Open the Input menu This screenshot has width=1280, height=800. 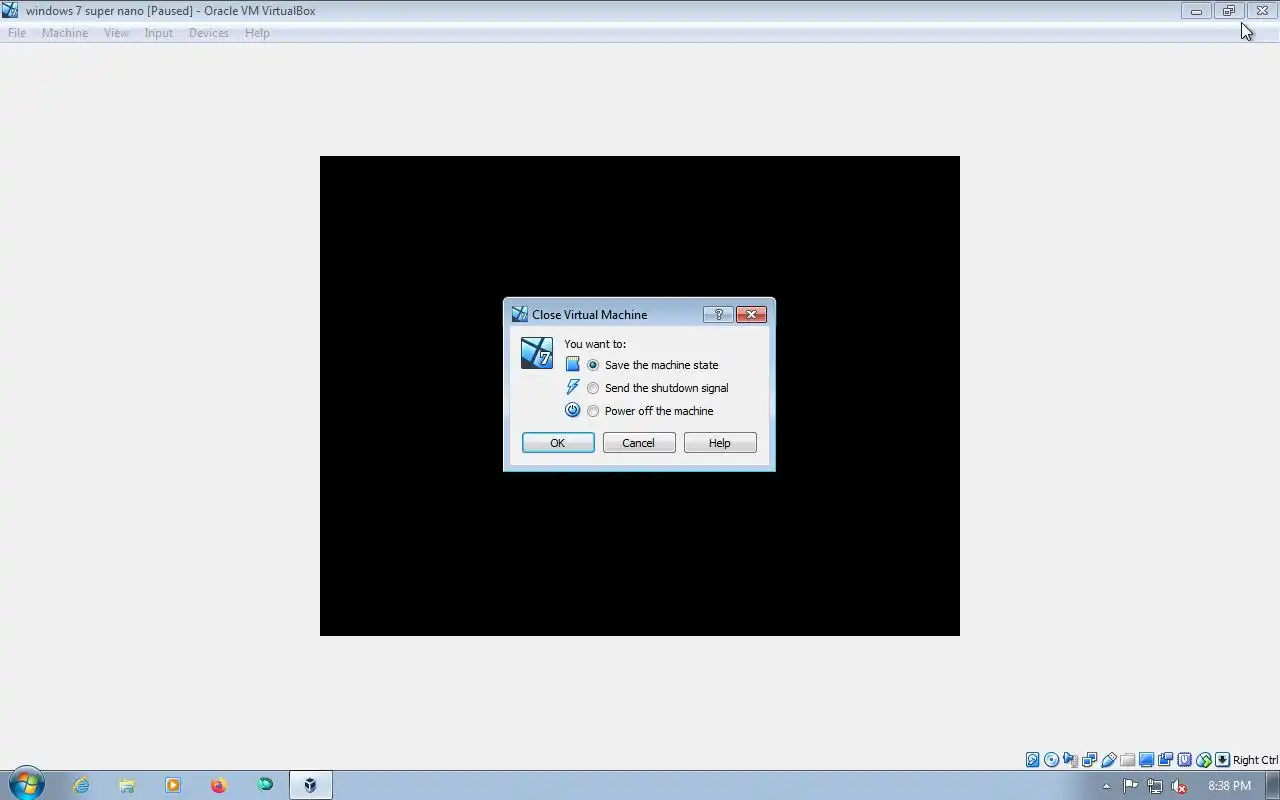coord(158,33)
